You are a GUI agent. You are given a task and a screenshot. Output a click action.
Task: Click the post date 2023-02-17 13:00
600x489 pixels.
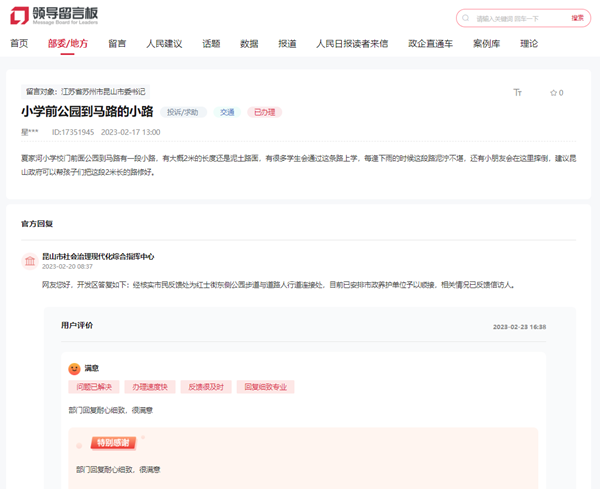(130, 132)
